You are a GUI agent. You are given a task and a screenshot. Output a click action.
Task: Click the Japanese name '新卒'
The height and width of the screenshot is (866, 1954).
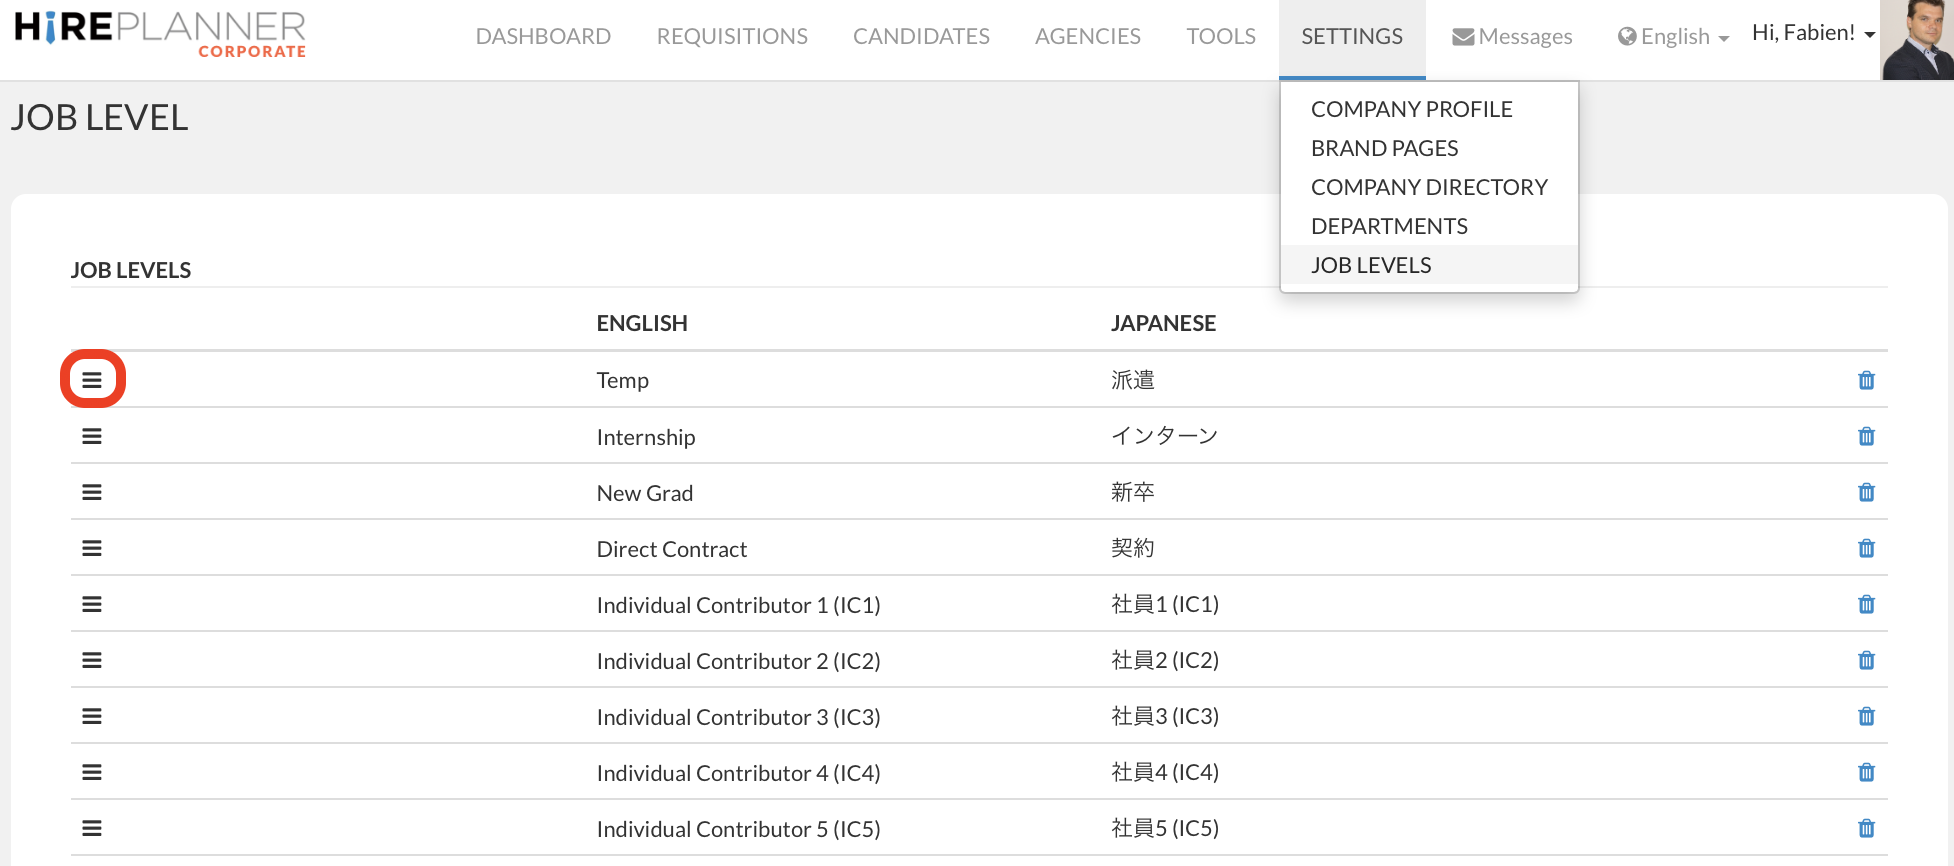coord(1132,492)
